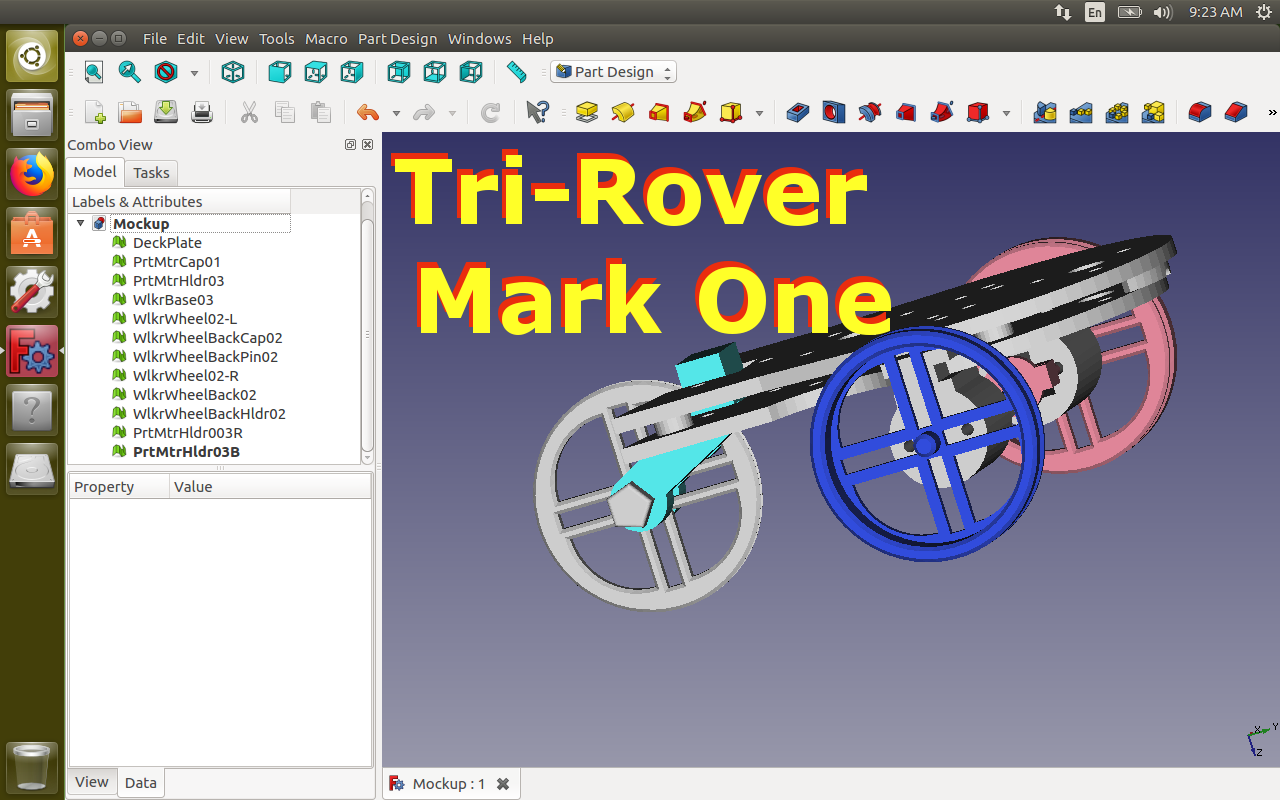Click the Additive Primitive yellow box icon
1280x800 pixels.
[731, 112]
